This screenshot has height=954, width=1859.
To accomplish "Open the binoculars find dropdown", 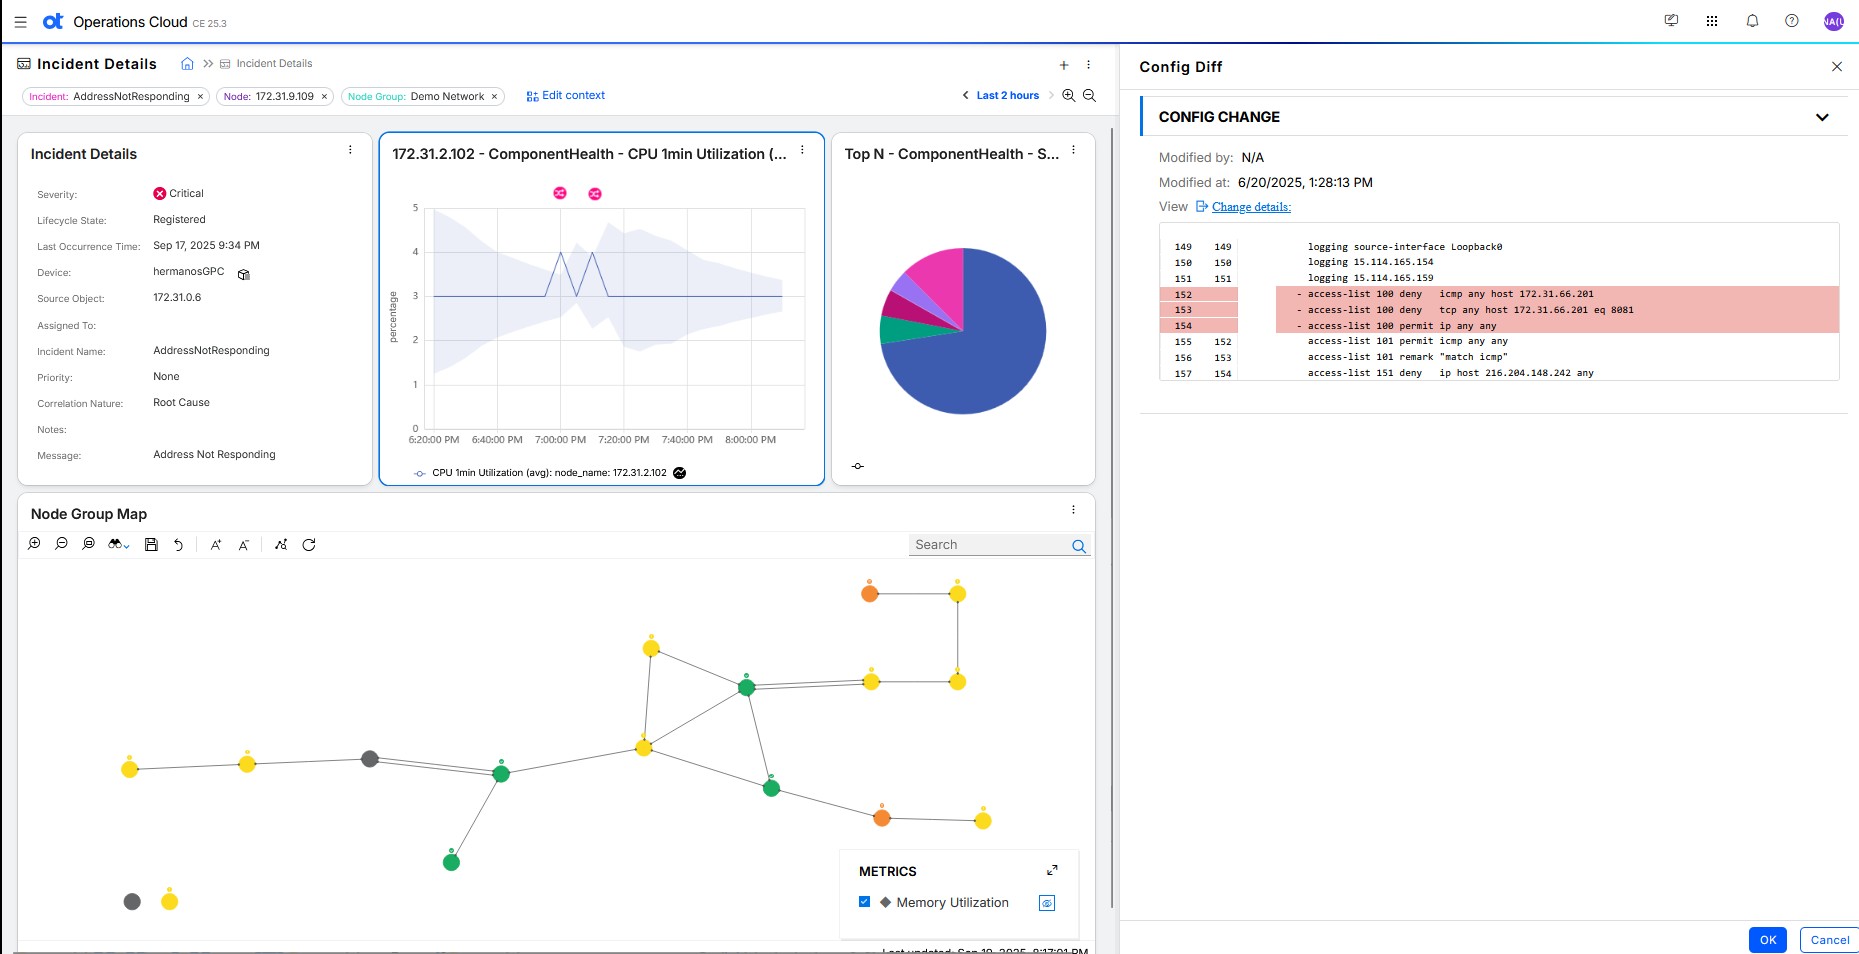I will [x=119, y=545].
